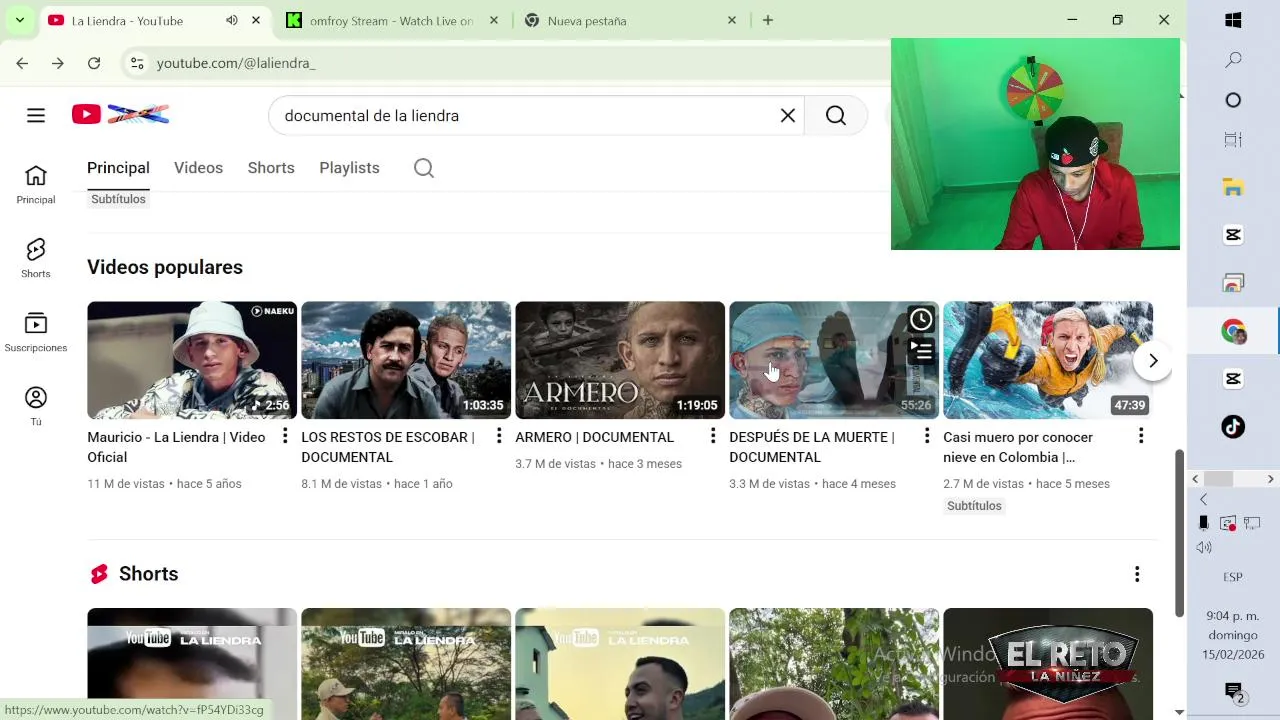This screenshot has height=720, width=1280.
Task: Add Después de la Muerte to queue
Action: point(921,351)
